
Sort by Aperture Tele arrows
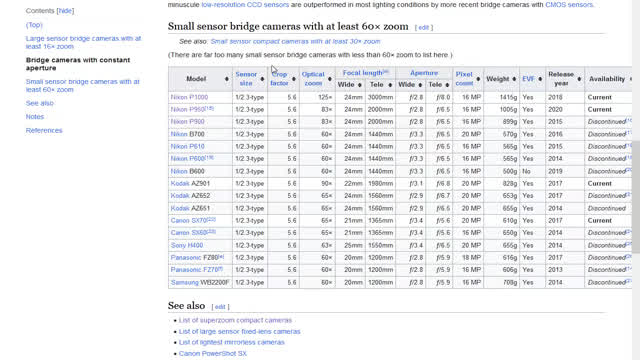click(447, 85)
